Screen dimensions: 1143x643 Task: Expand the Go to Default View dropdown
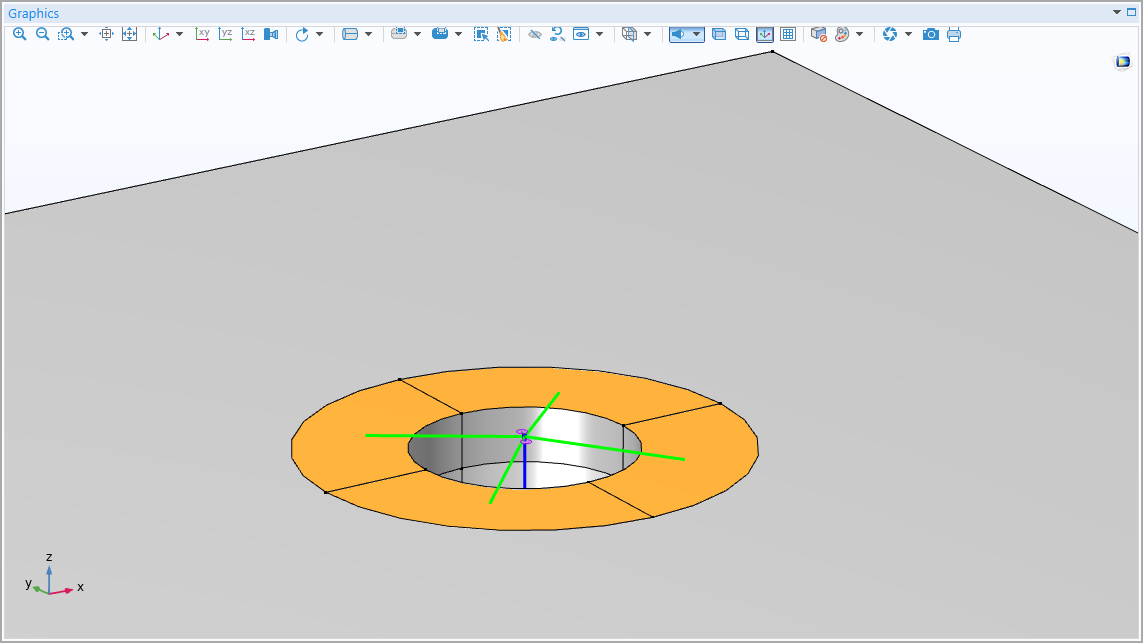(179, 34)
